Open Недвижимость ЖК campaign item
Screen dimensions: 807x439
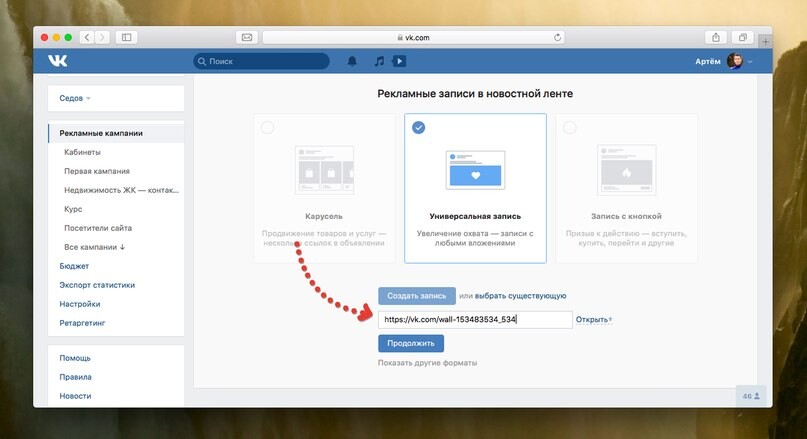(121, 190)
